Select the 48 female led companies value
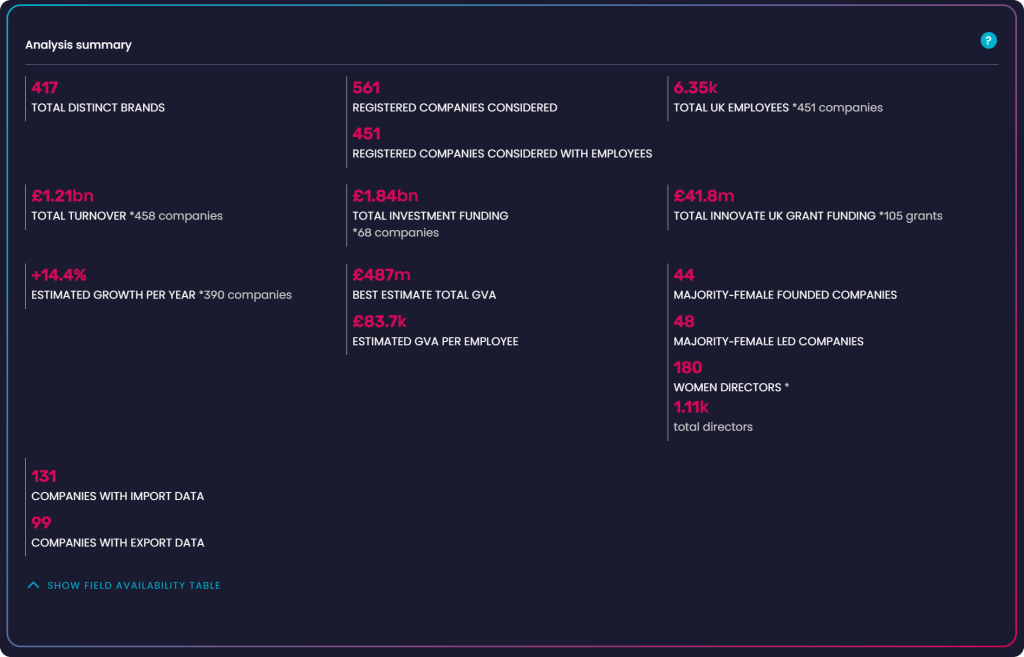This screenshot has width=1024, height=657. [x=684, y=321]
